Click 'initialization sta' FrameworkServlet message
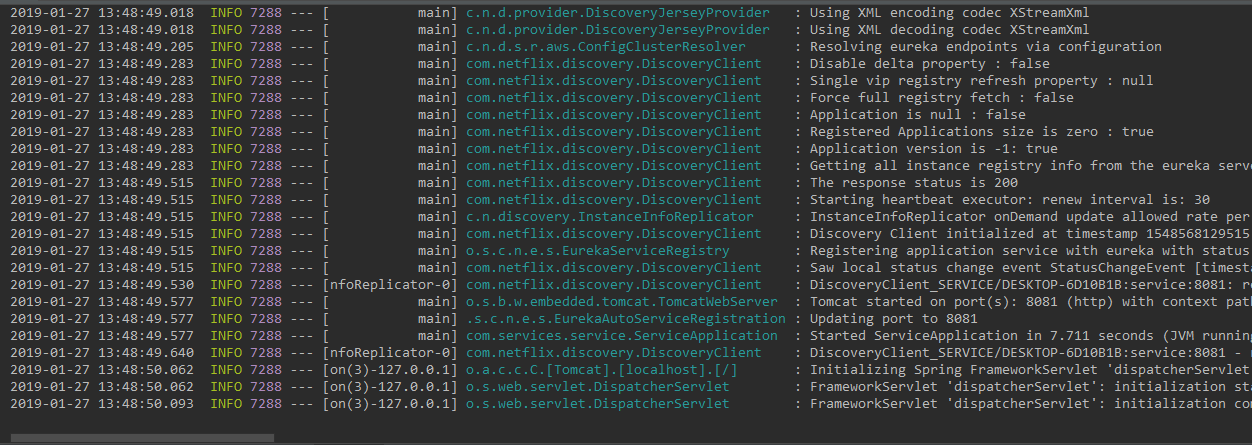Image resolution: width=1252 pixels, height=445 pixels. [x=1030, y=387]
